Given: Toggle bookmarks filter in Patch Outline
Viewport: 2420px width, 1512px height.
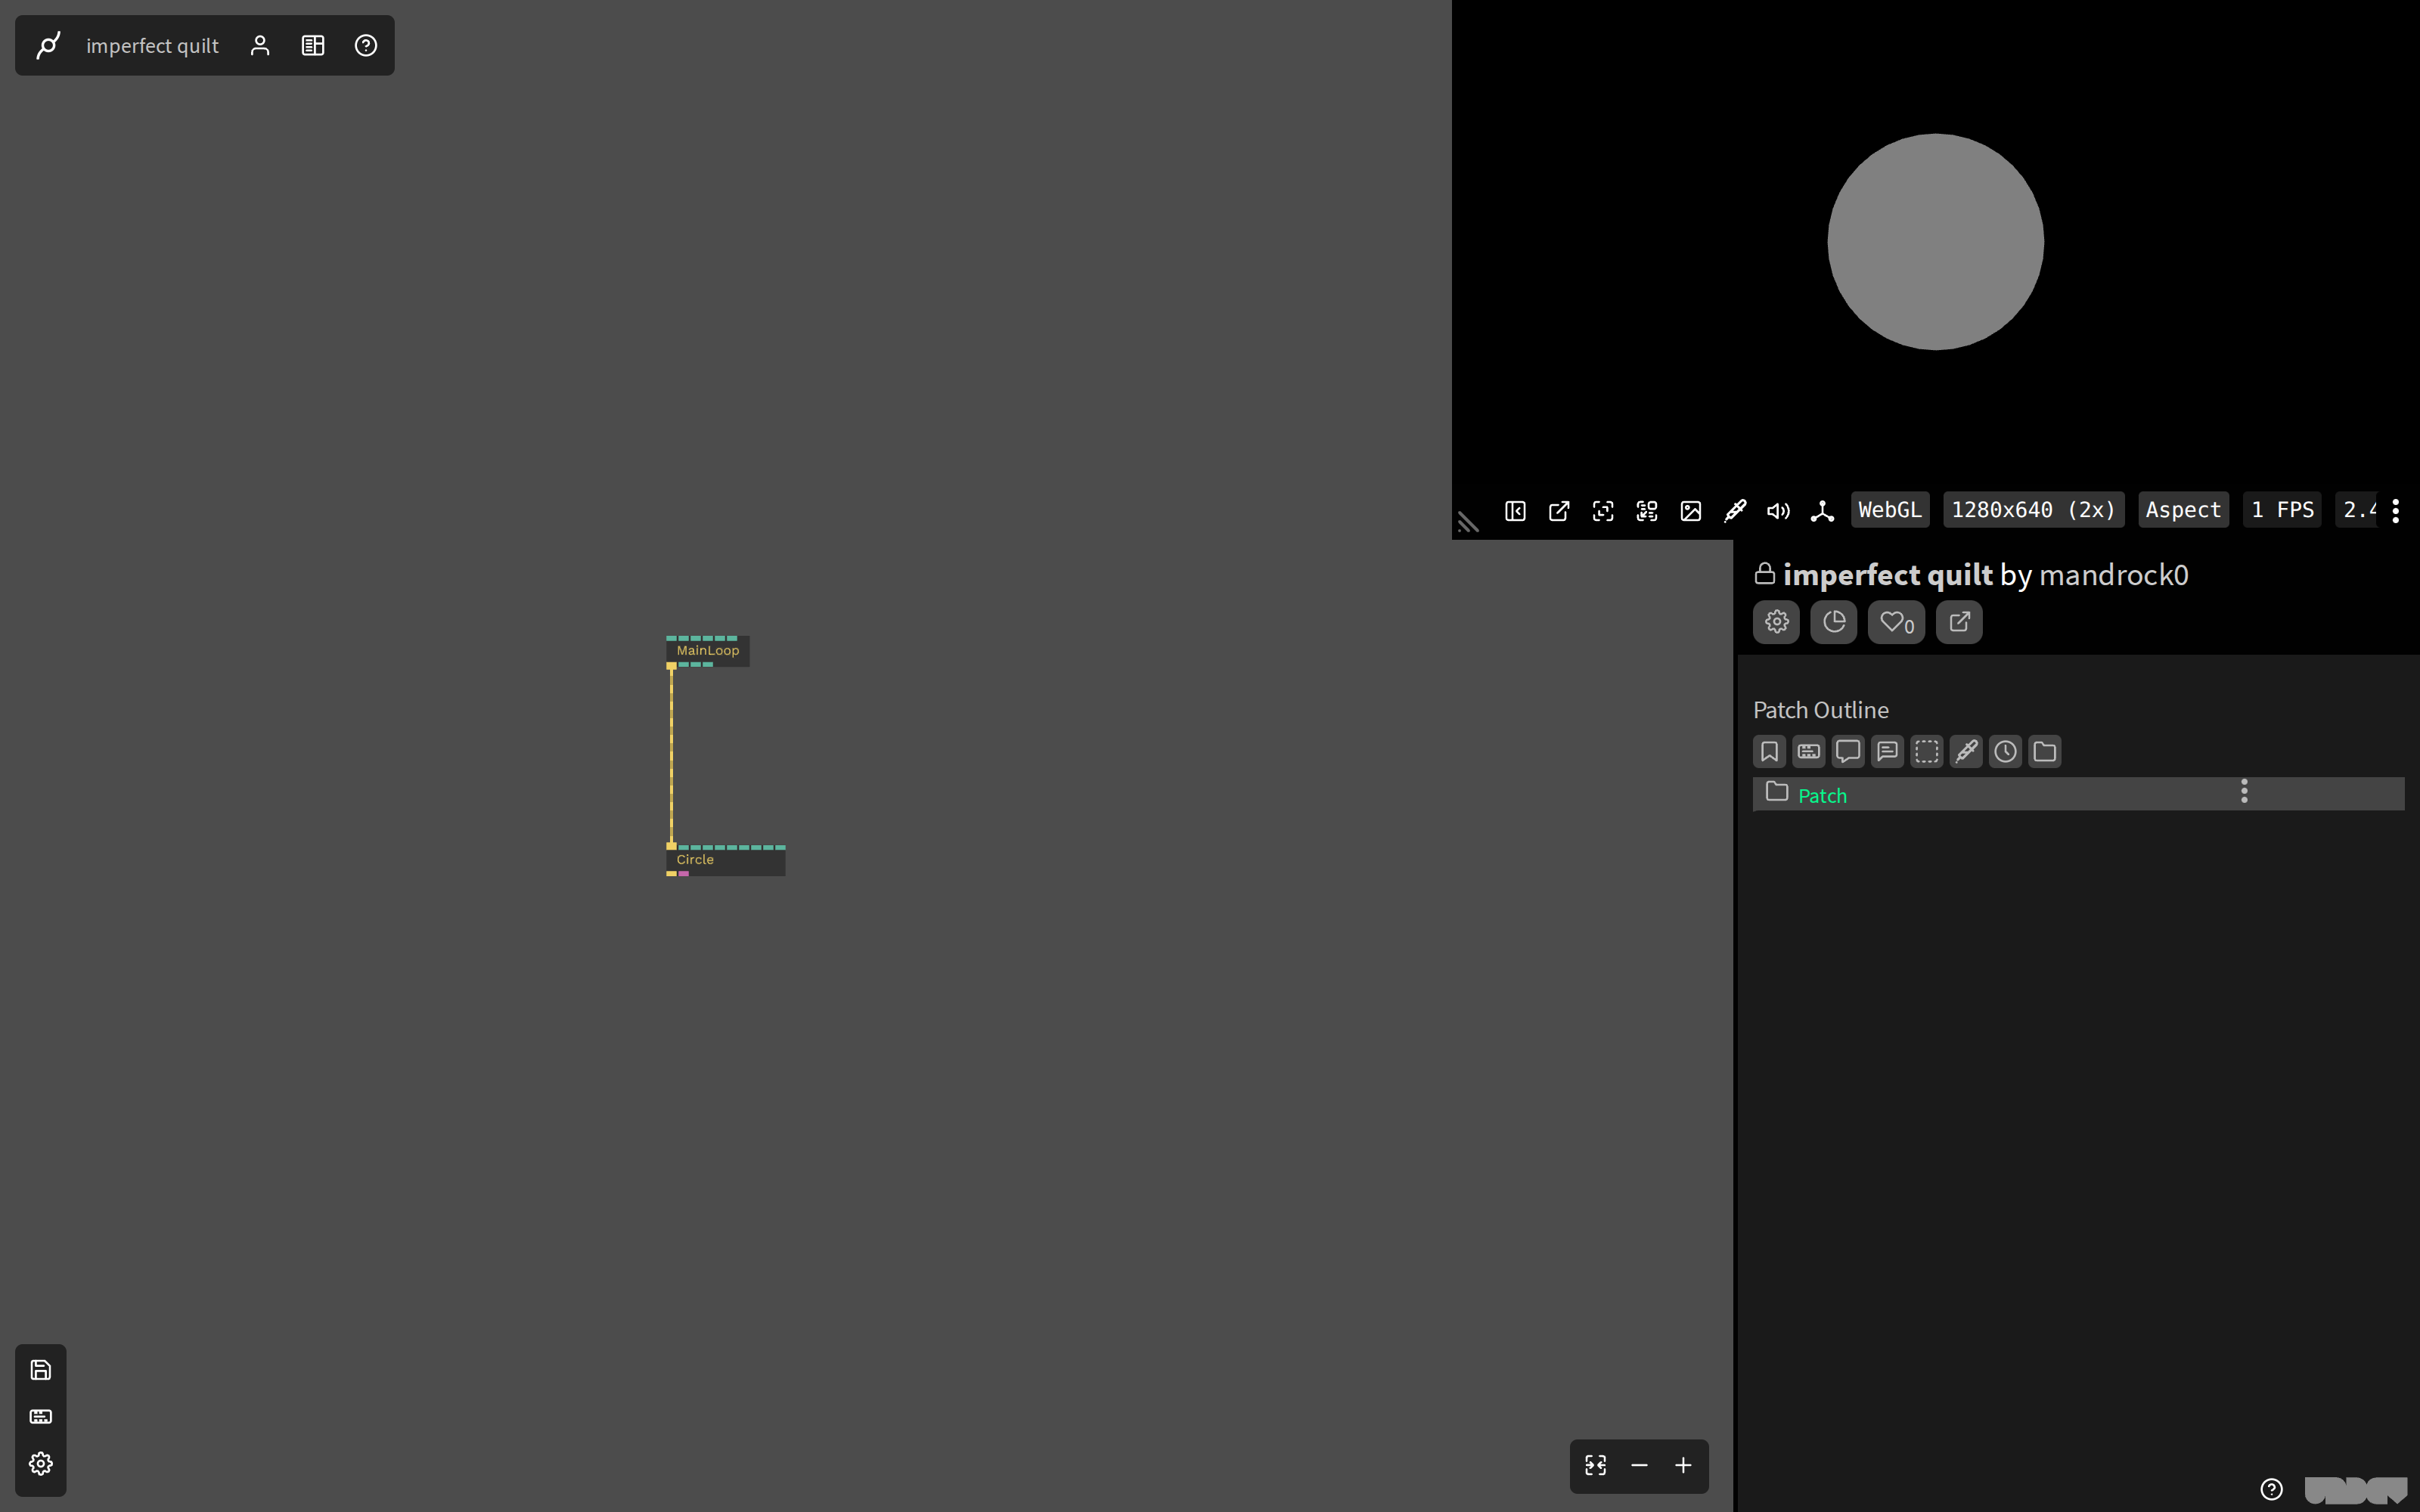Looking at the screenshot, I should coord(1769,751).
